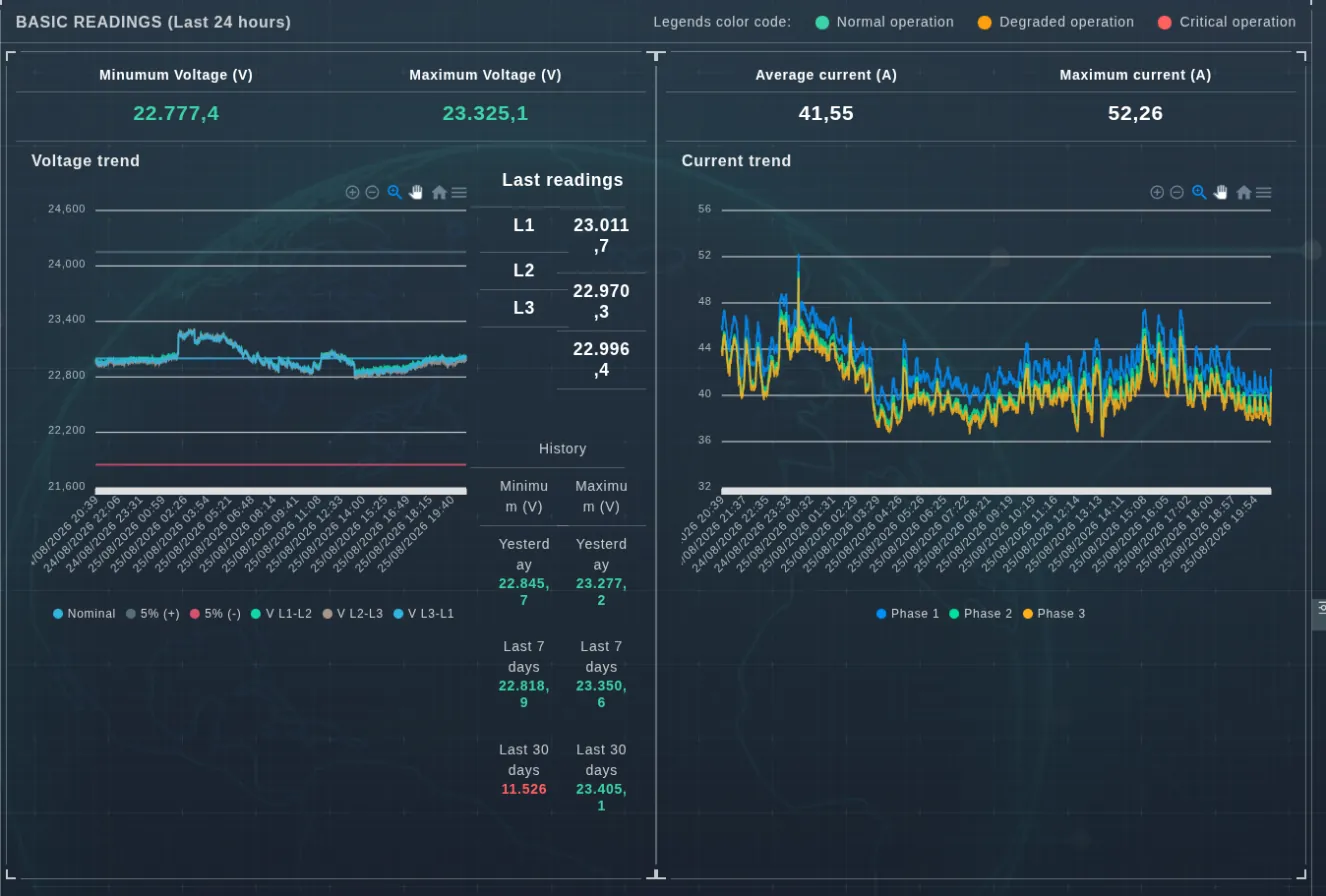
Task: Click the minimum voltage value 22.777,4
Action: pyautogui.click(x=176, y=113)
